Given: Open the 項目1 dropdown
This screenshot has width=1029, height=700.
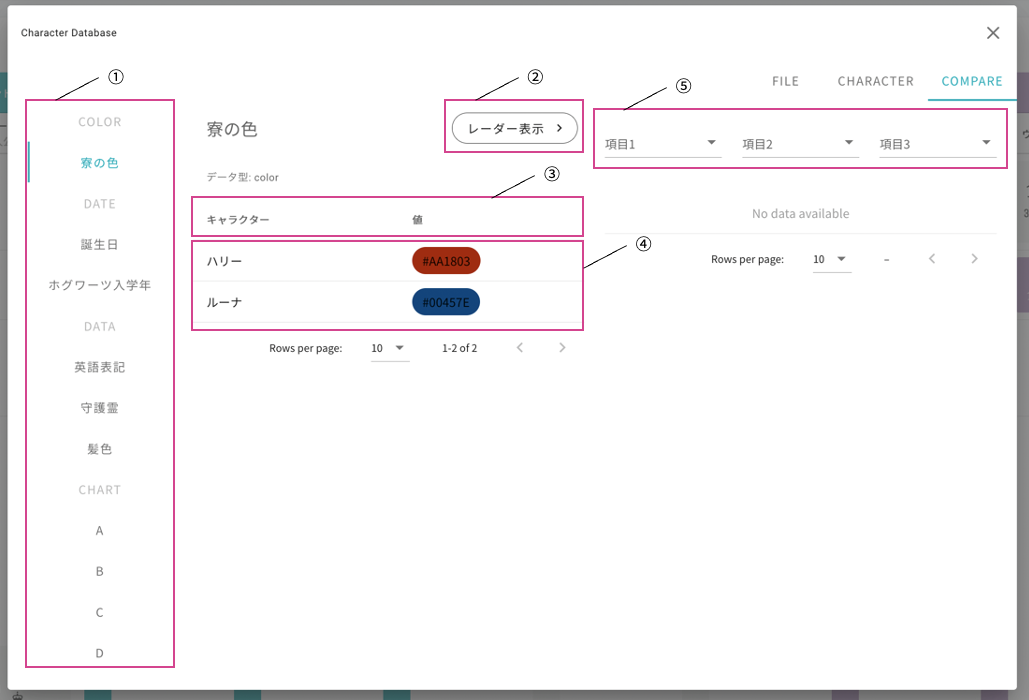Looking at the screenshot, I should click(663, 144).
